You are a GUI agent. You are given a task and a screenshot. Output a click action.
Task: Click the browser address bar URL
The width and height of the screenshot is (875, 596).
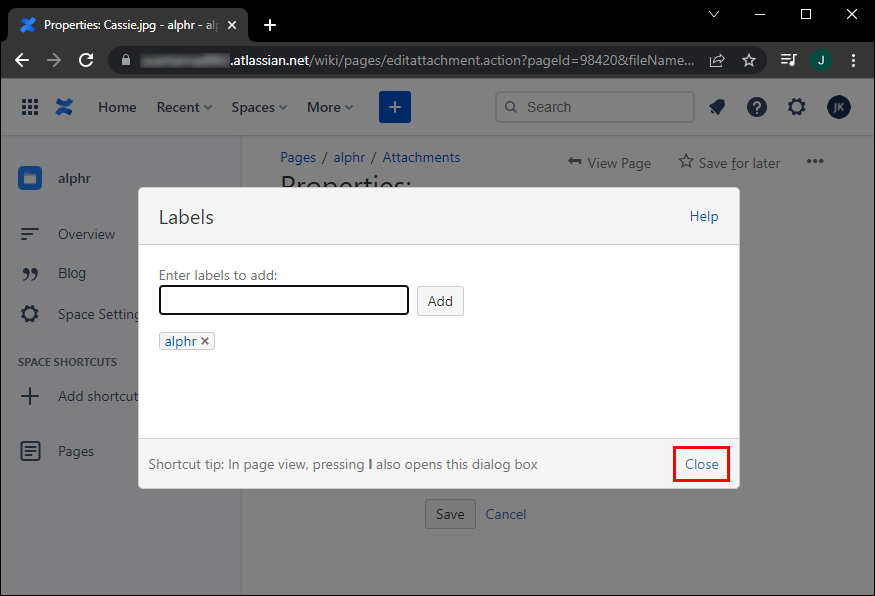[x=417, y=60]
